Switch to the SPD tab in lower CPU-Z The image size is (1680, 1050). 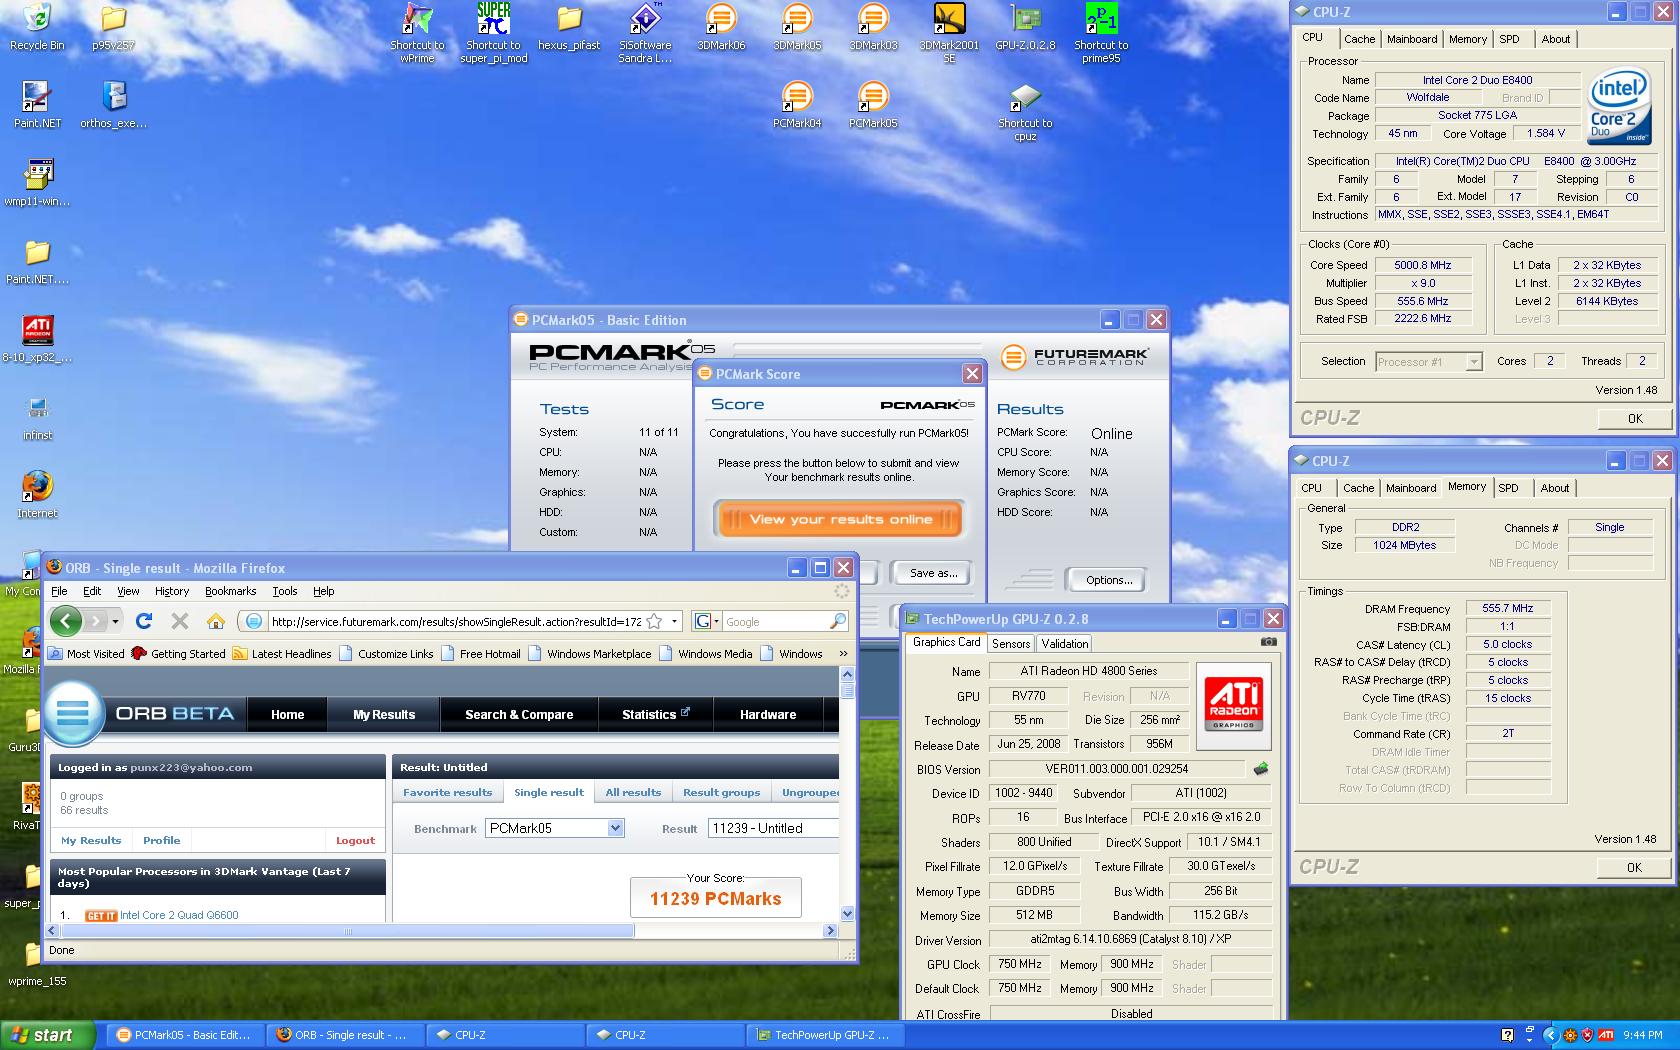coord(1508,488)
